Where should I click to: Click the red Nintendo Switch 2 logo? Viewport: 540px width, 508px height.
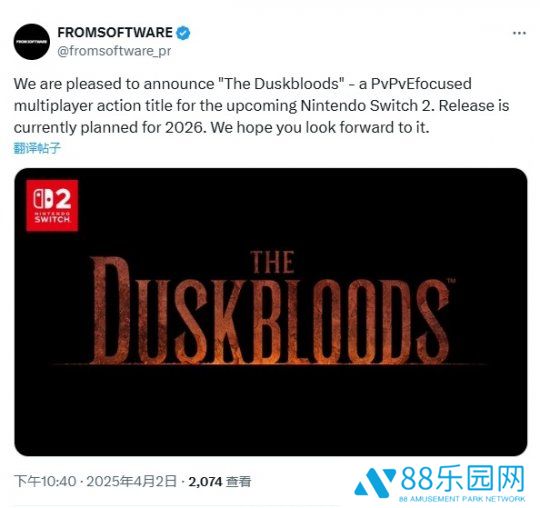coord(52,206)
